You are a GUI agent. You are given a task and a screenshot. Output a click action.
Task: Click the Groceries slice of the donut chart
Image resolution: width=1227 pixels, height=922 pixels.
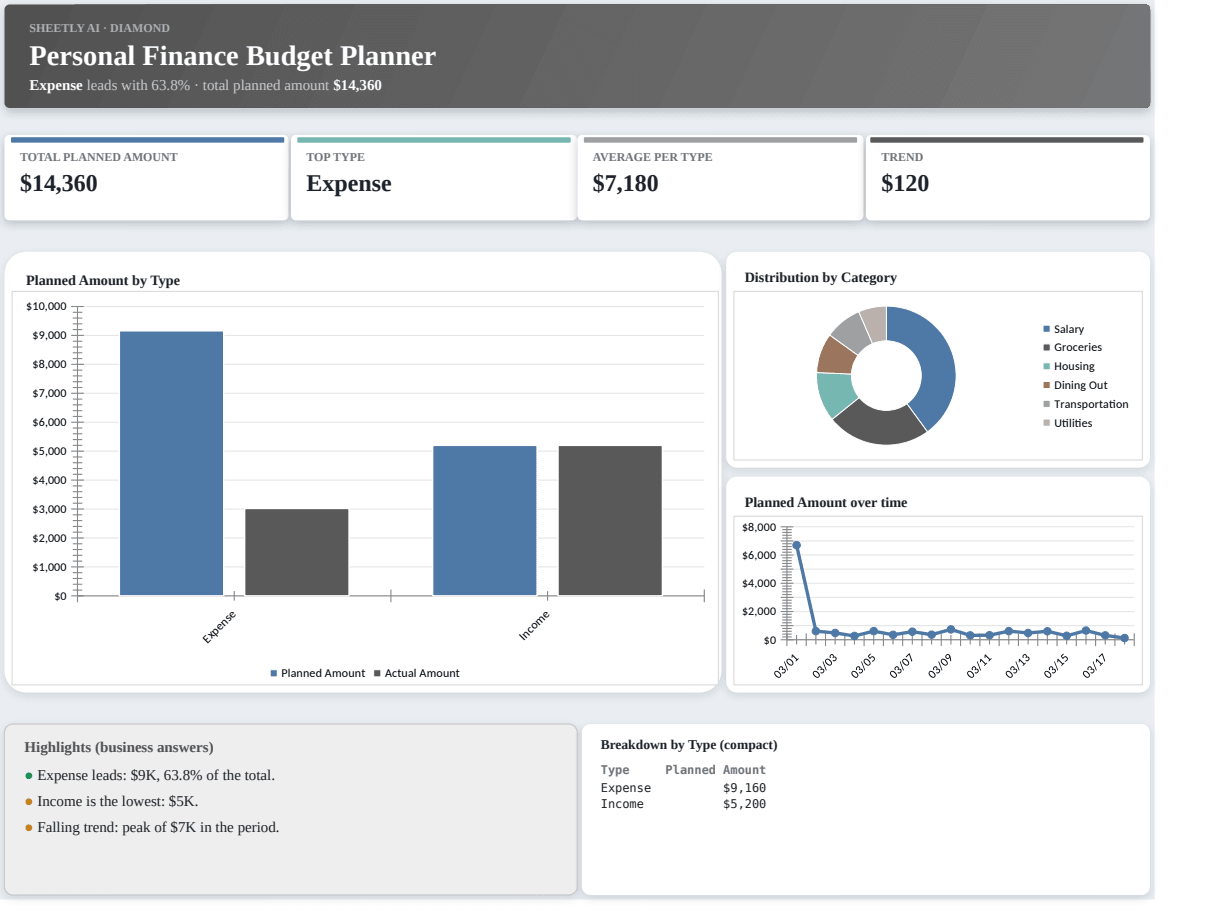882,425
